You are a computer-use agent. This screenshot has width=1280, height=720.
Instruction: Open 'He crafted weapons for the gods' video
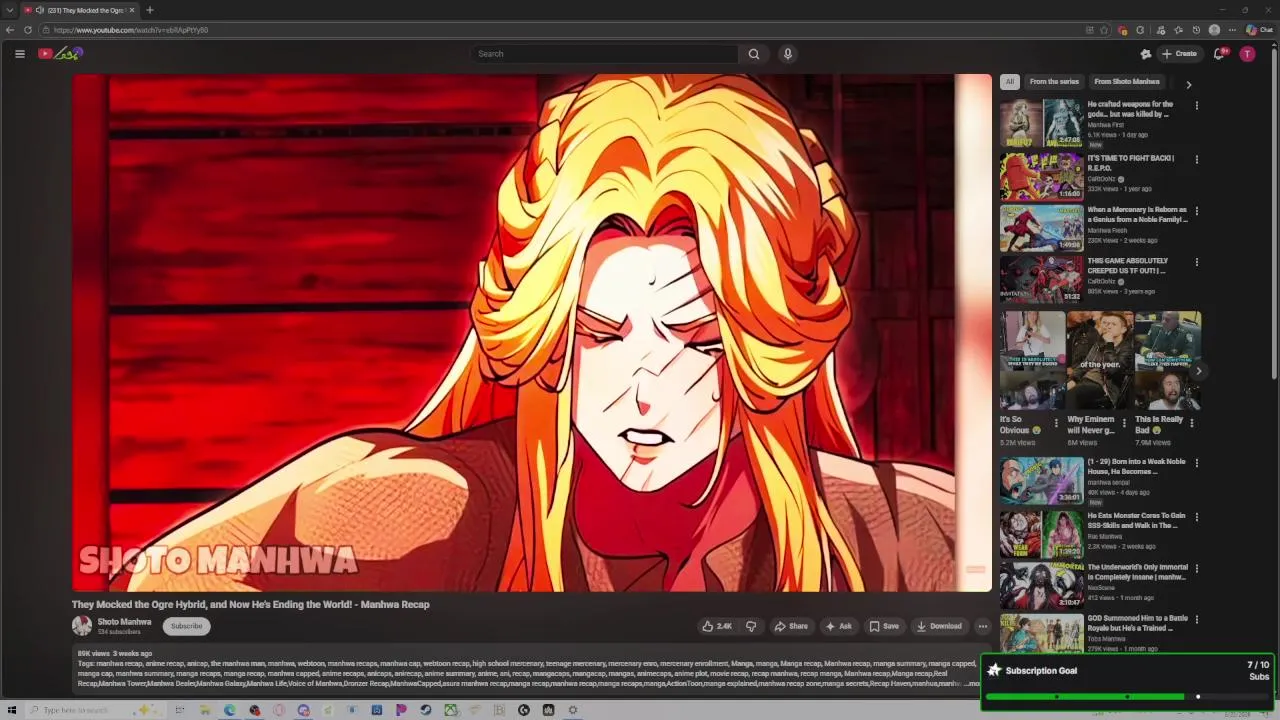click(x=1130, y=109)
